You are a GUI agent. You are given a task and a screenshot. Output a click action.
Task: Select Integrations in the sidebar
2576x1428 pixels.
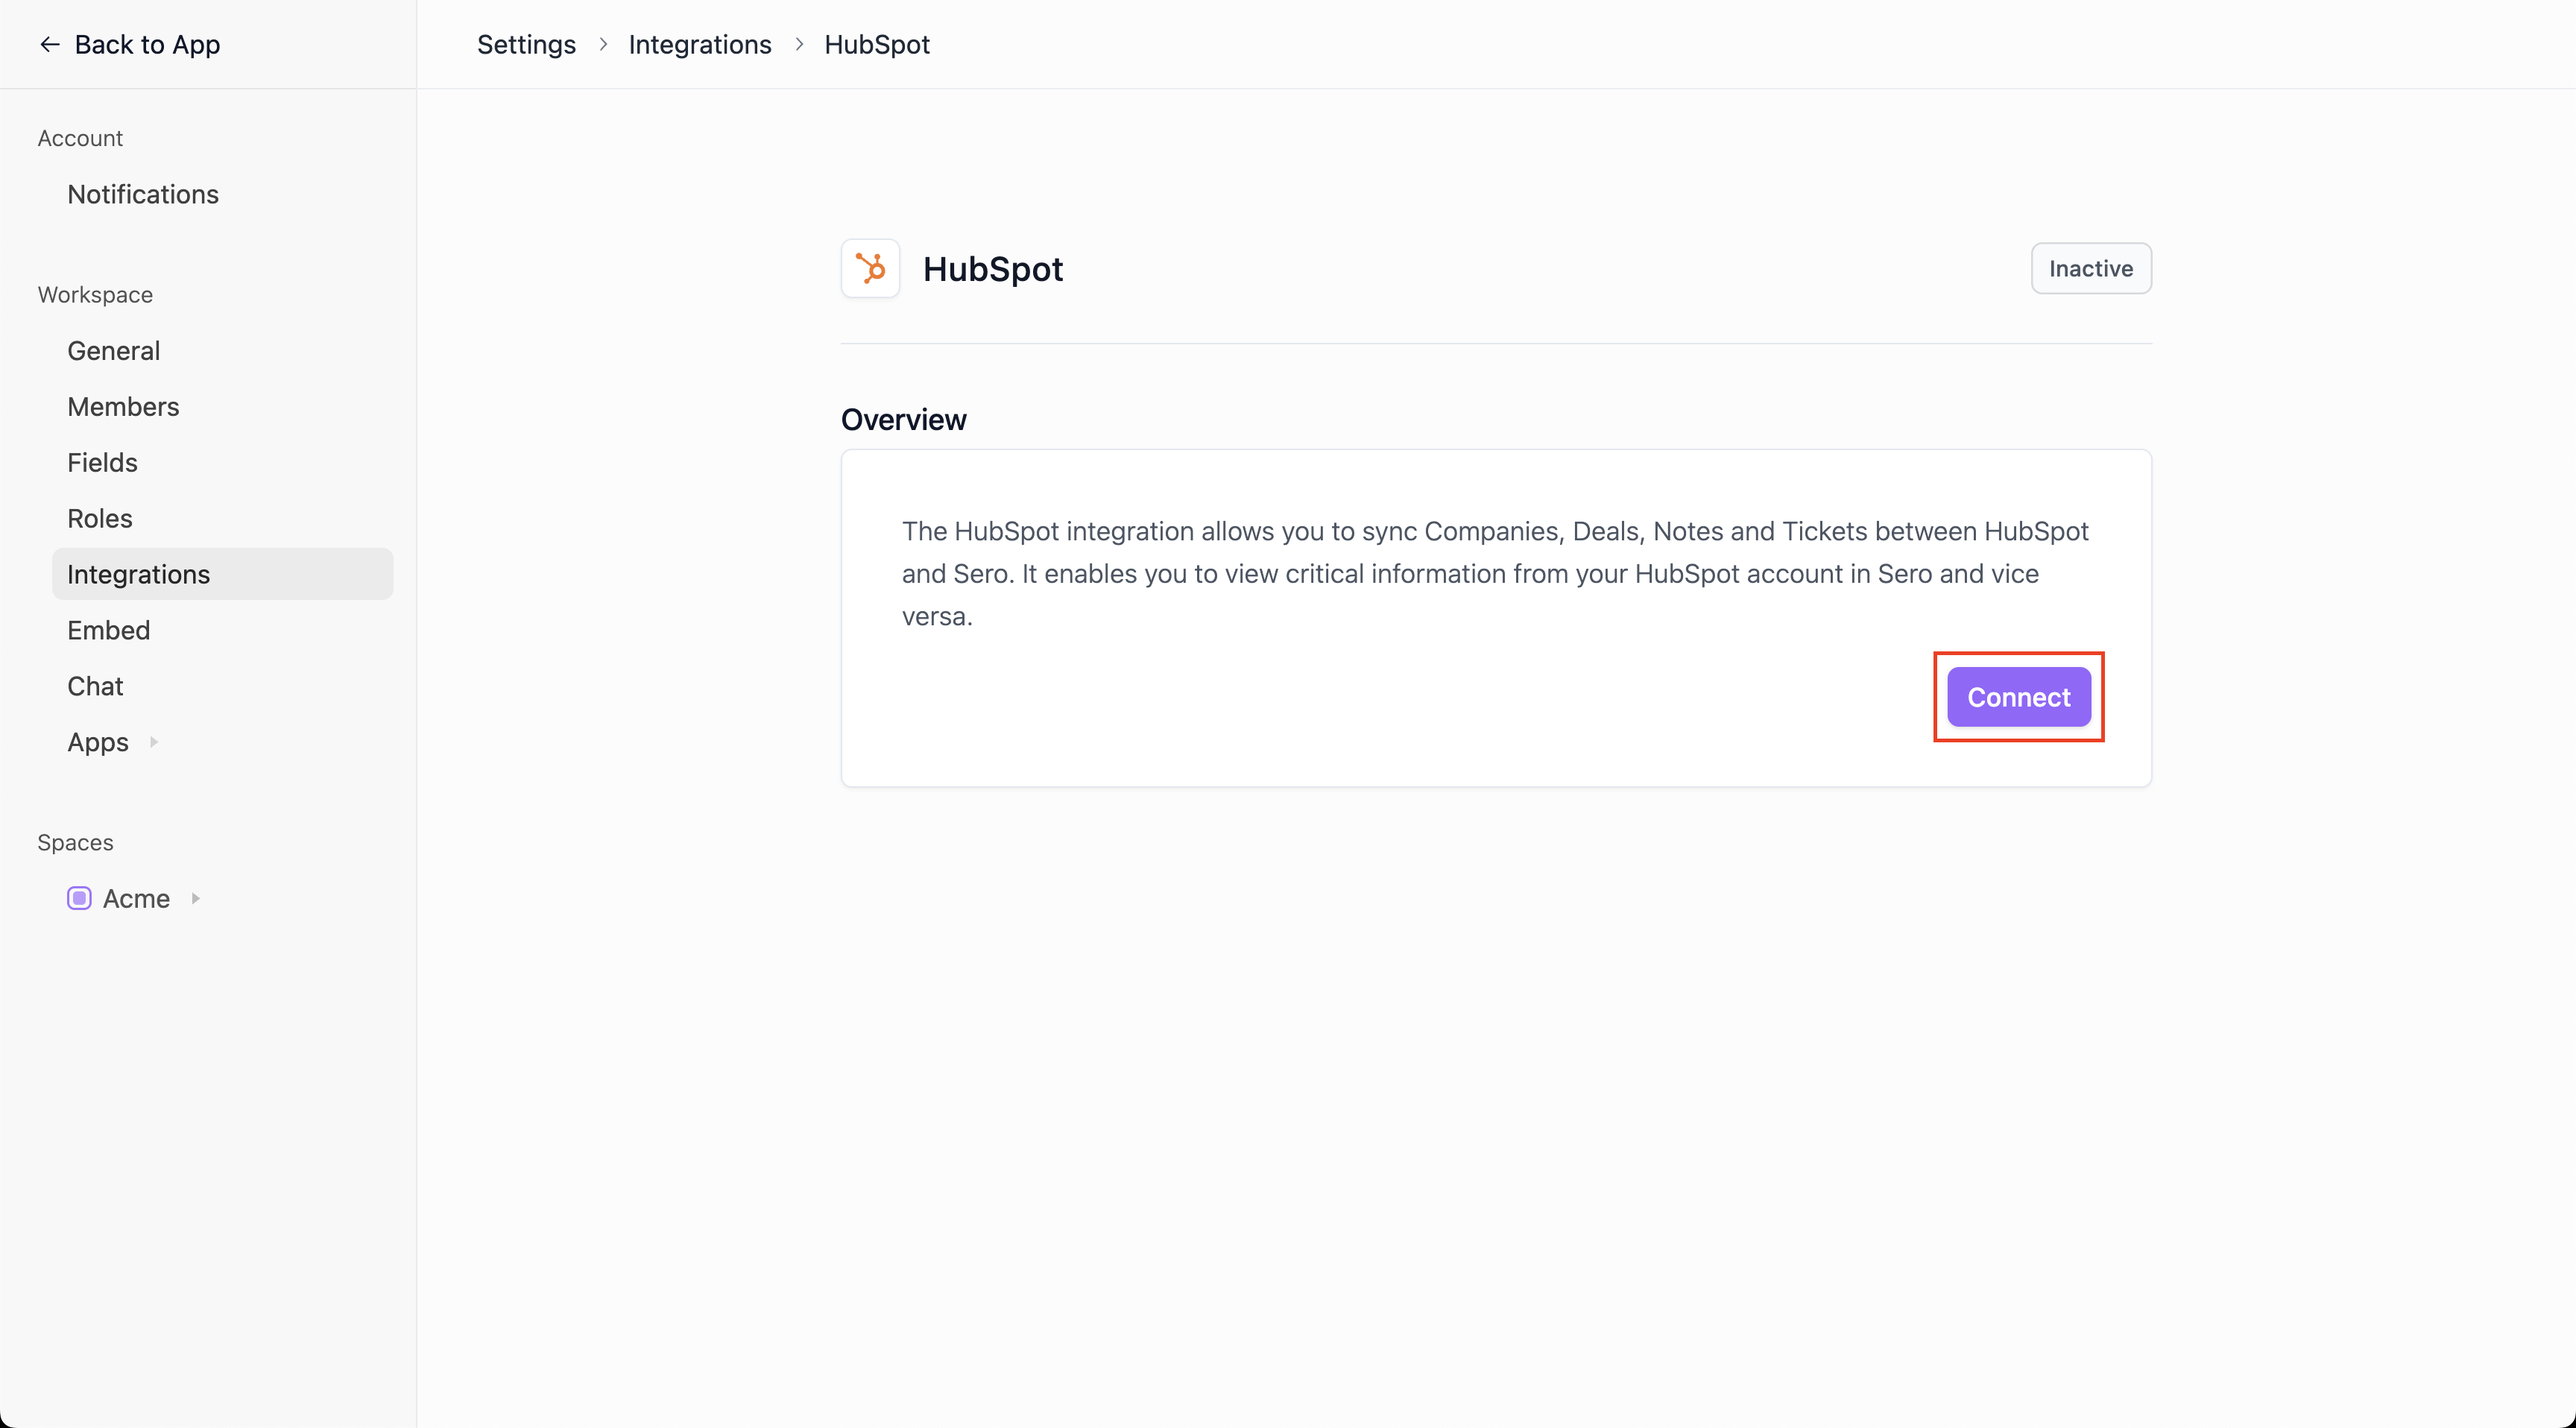(139, 574)
